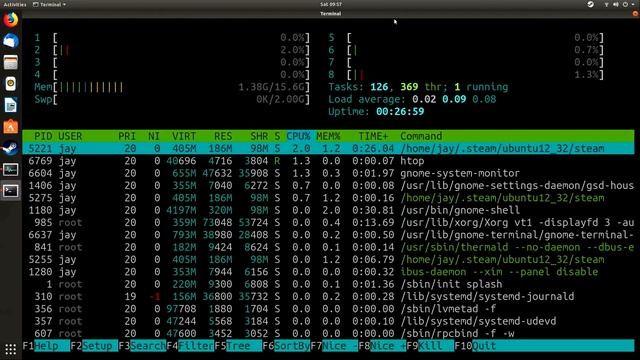This screenshot has height=360, width=640.
Task: Open the power indicator in top bar
Action: pyautogui.click(x=625, y=4)
